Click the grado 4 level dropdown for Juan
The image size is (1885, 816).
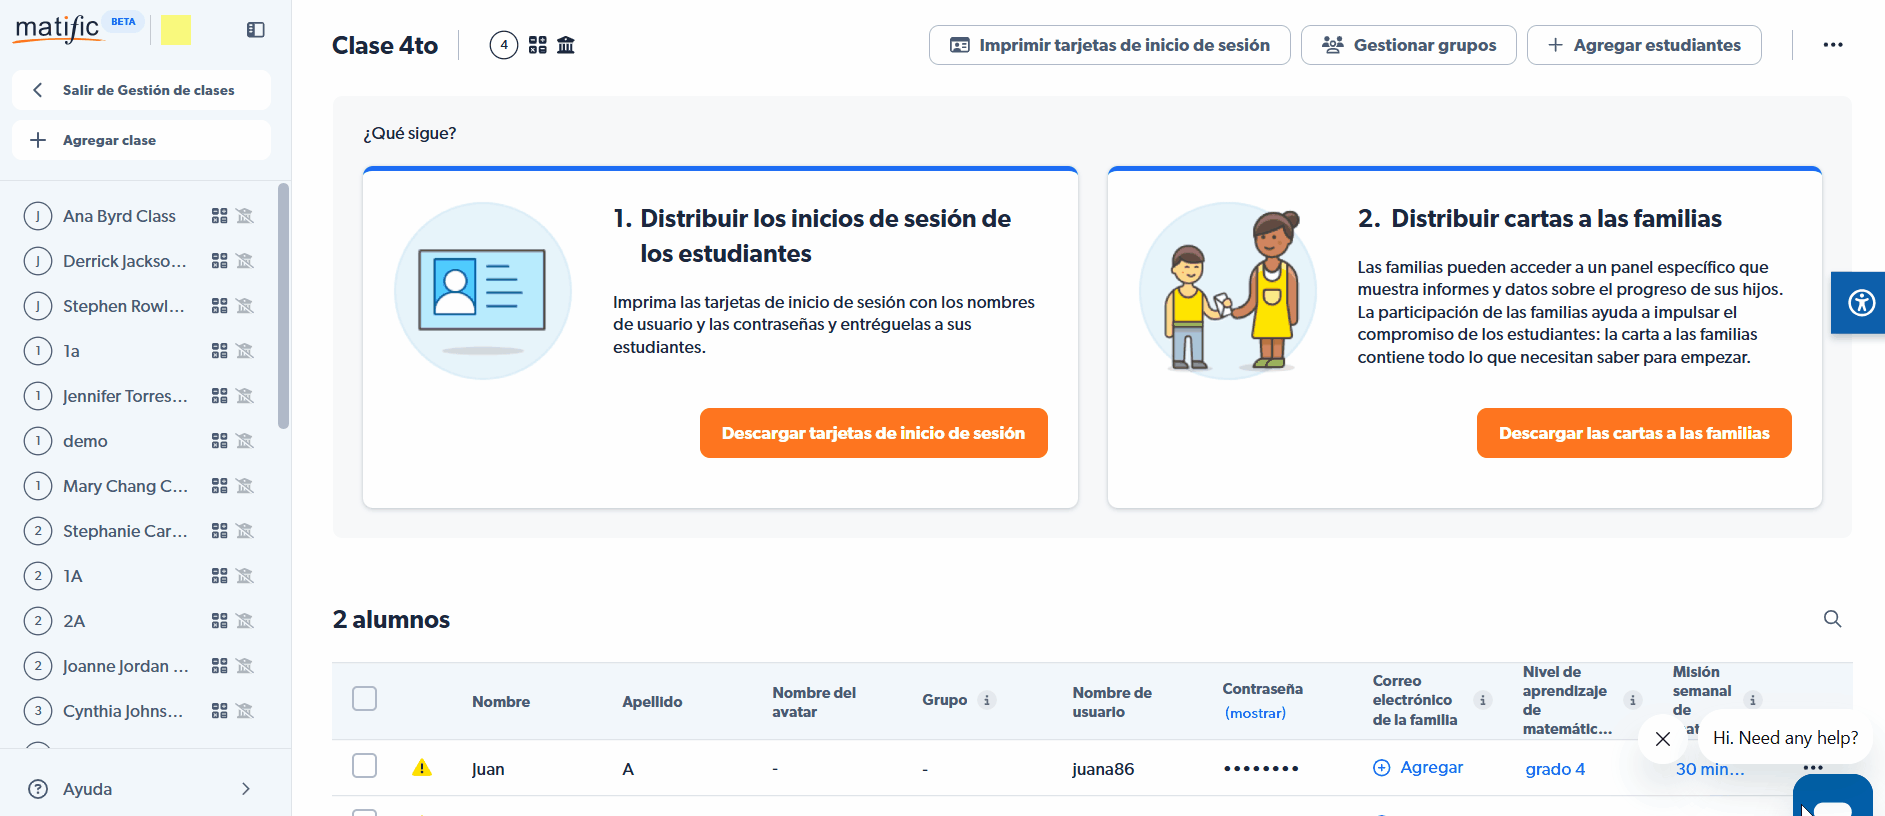point(1555,769)
